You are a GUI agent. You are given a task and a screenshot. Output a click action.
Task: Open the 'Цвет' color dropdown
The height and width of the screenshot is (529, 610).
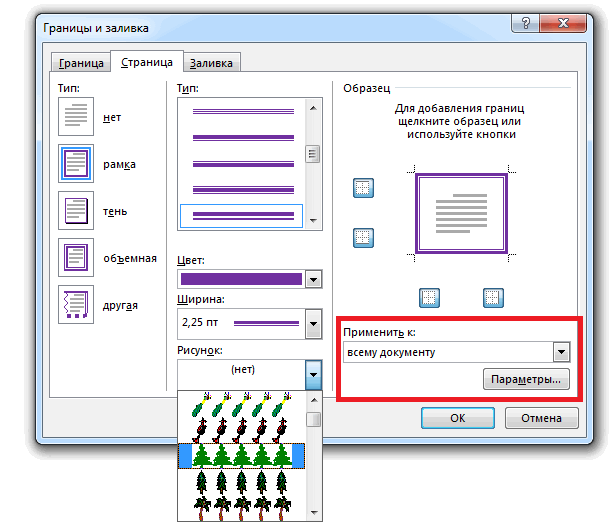(x=314, y=280)
